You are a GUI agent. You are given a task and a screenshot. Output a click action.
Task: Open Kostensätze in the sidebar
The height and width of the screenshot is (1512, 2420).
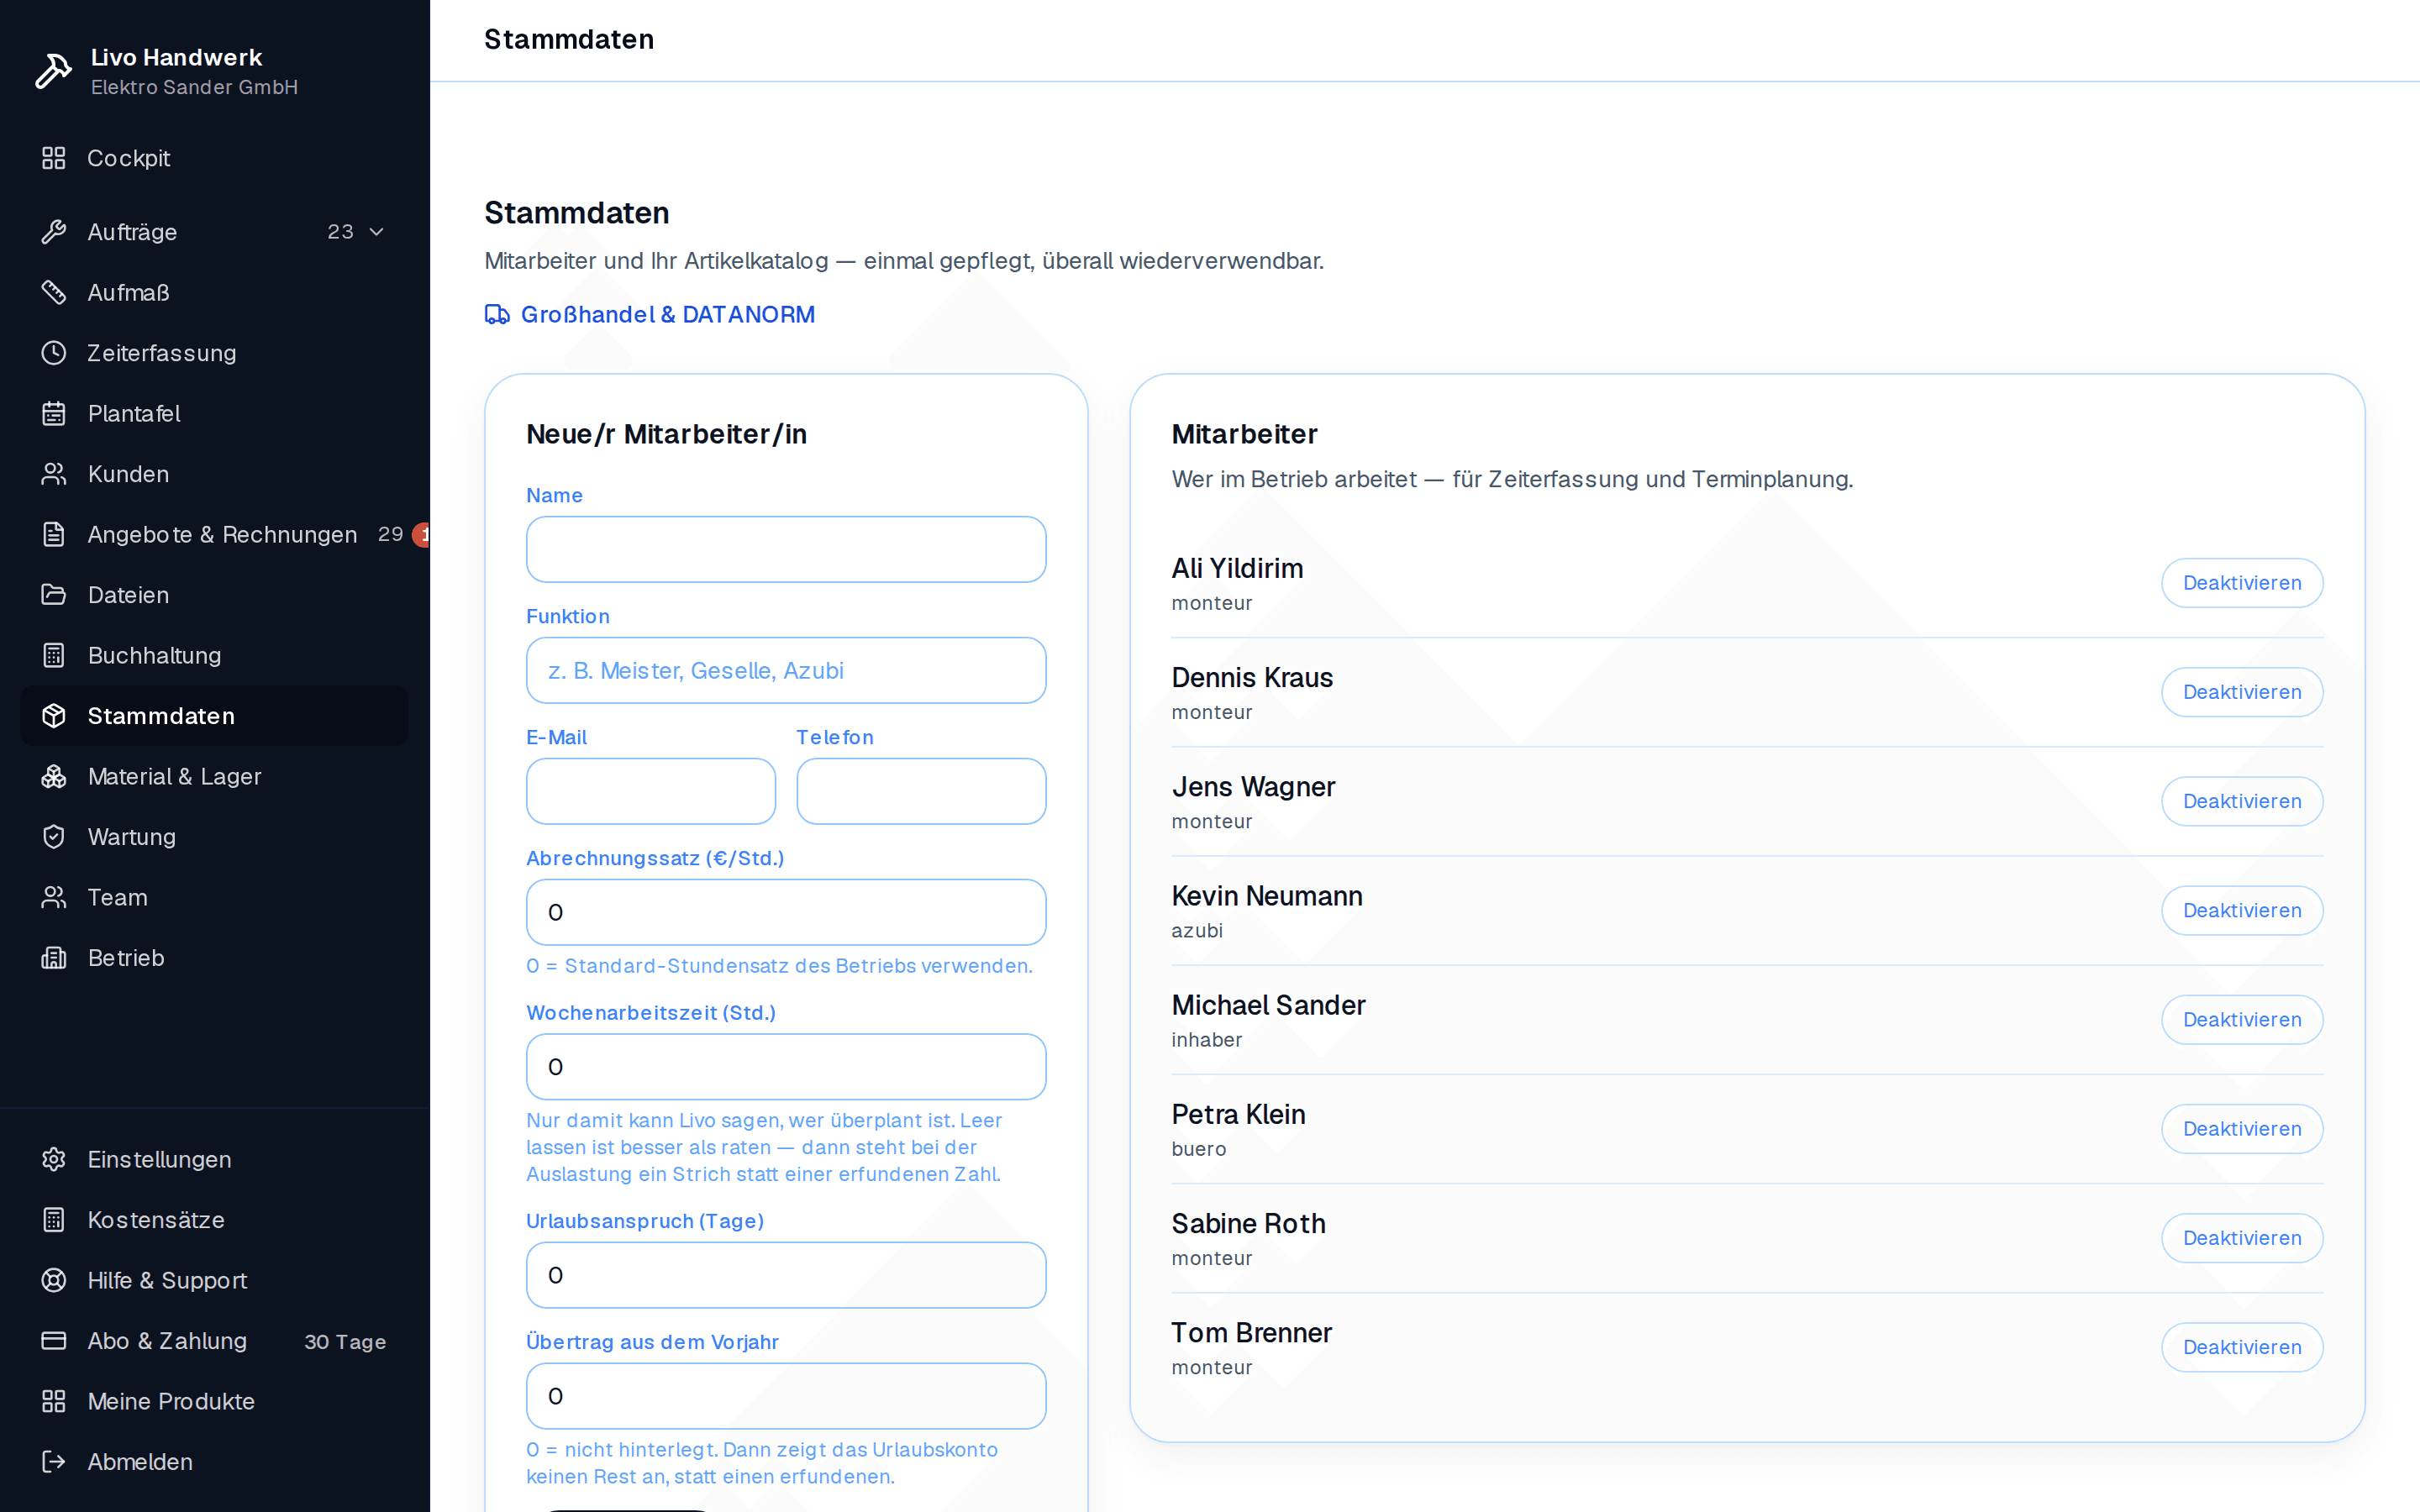214,1220
